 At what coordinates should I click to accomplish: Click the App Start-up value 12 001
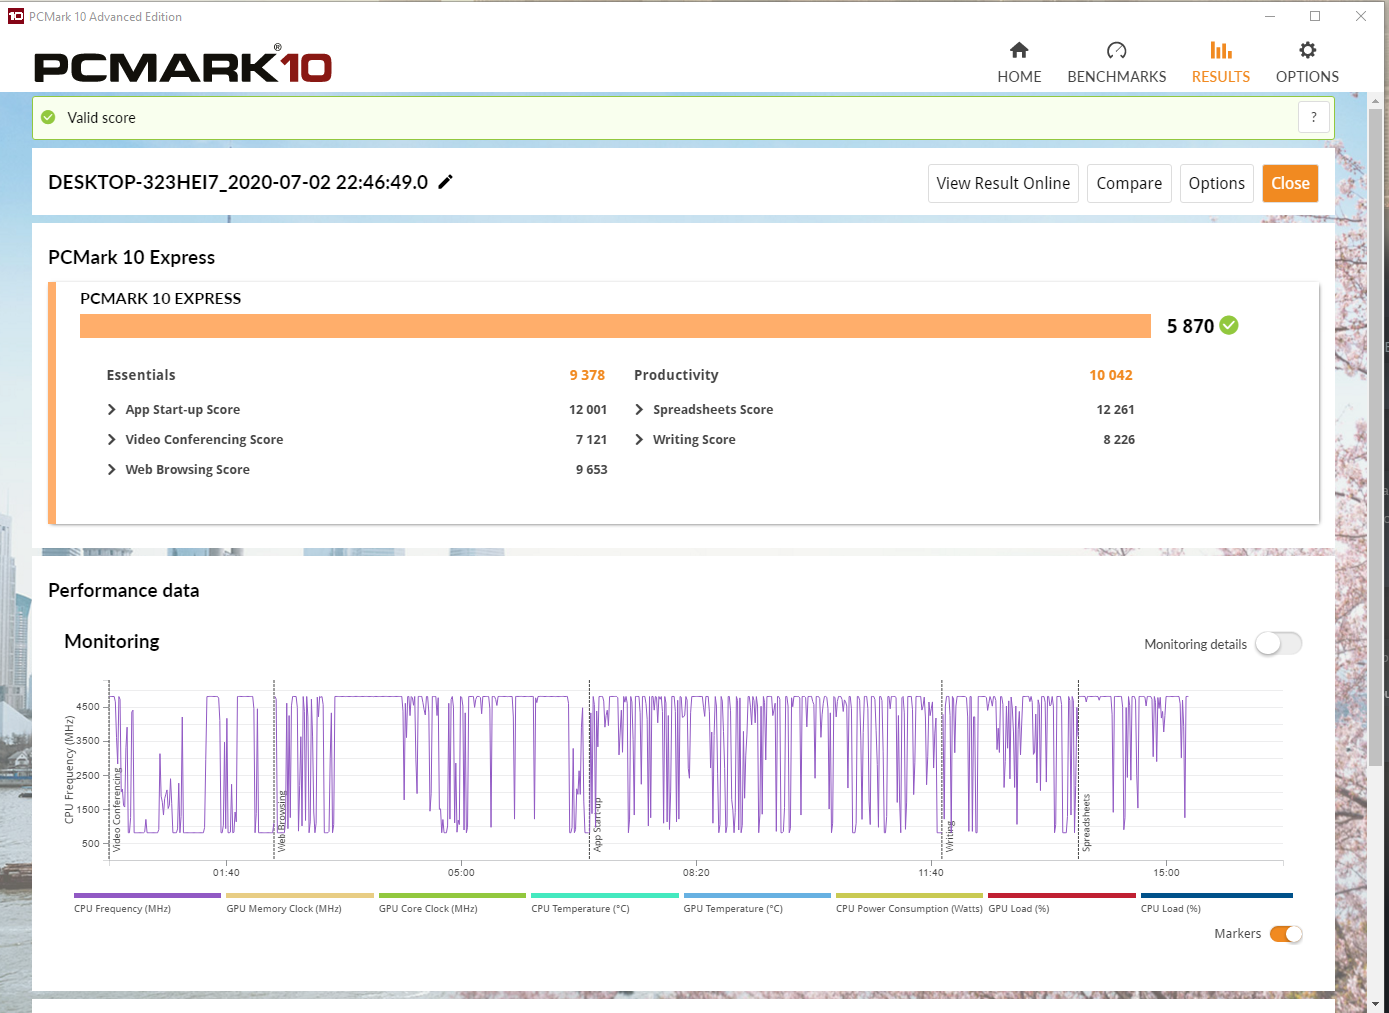(588, 409)
